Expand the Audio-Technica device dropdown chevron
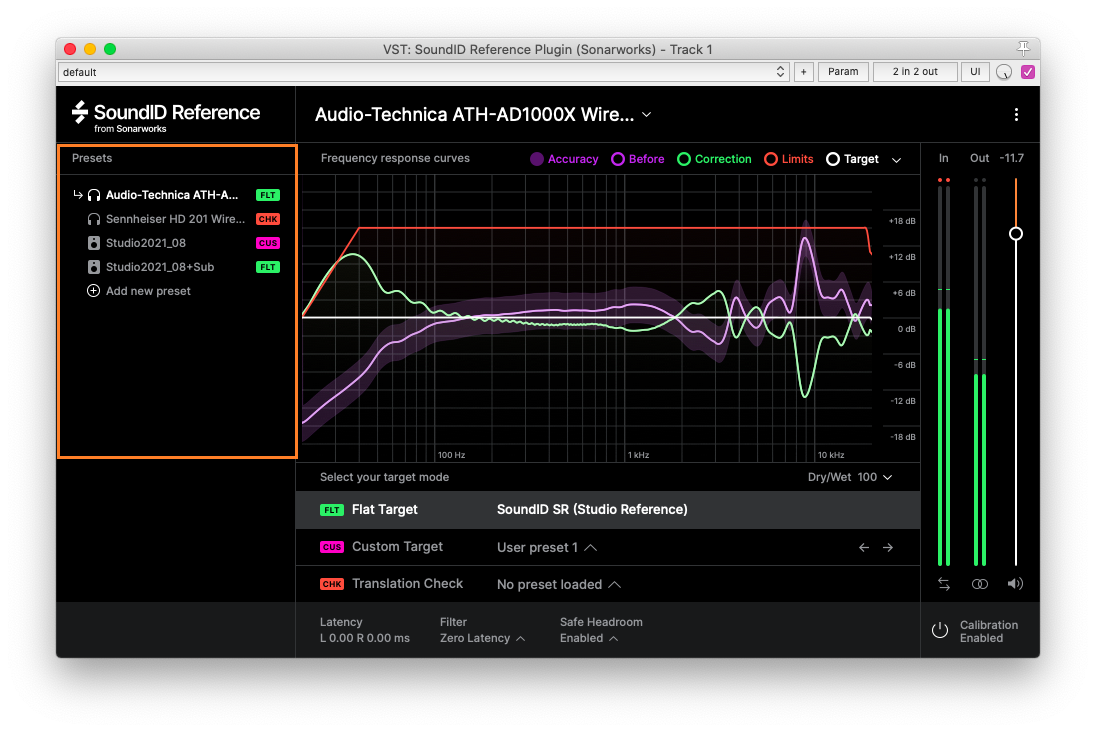Viewport: 1096px width, 732px height. point(647,115)
